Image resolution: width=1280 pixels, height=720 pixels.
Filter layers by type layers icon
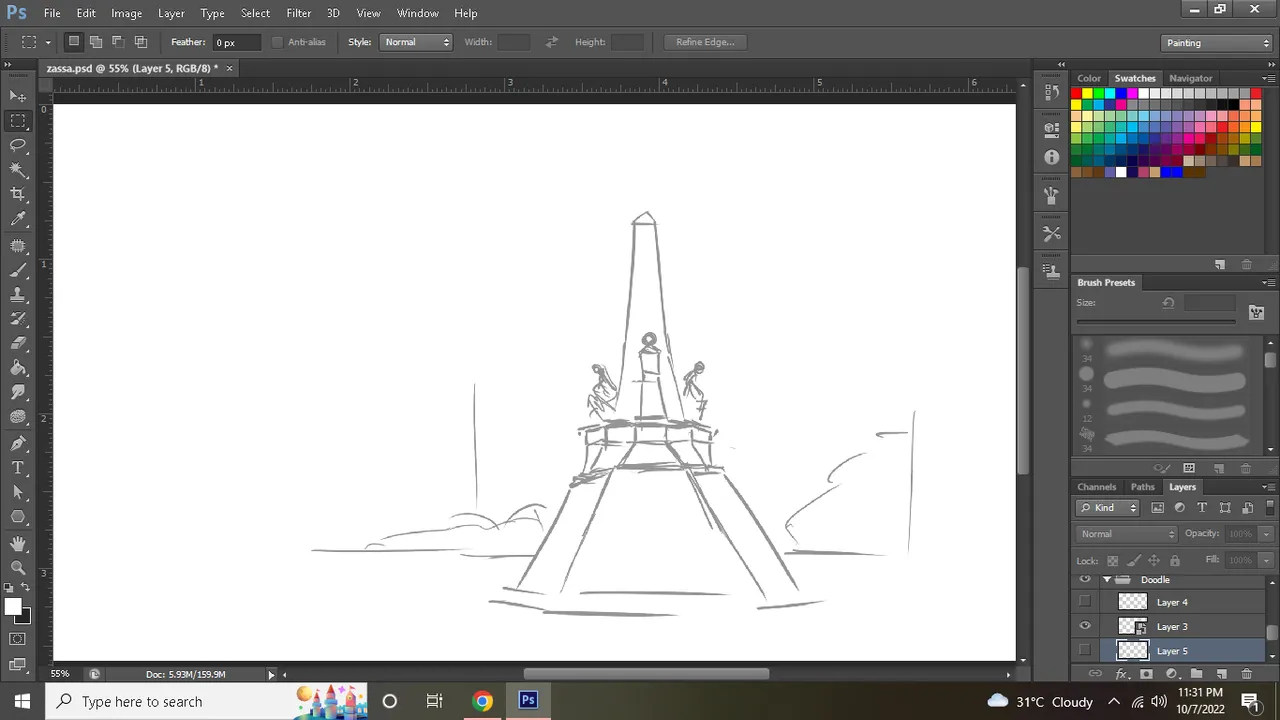[1202, 508]
